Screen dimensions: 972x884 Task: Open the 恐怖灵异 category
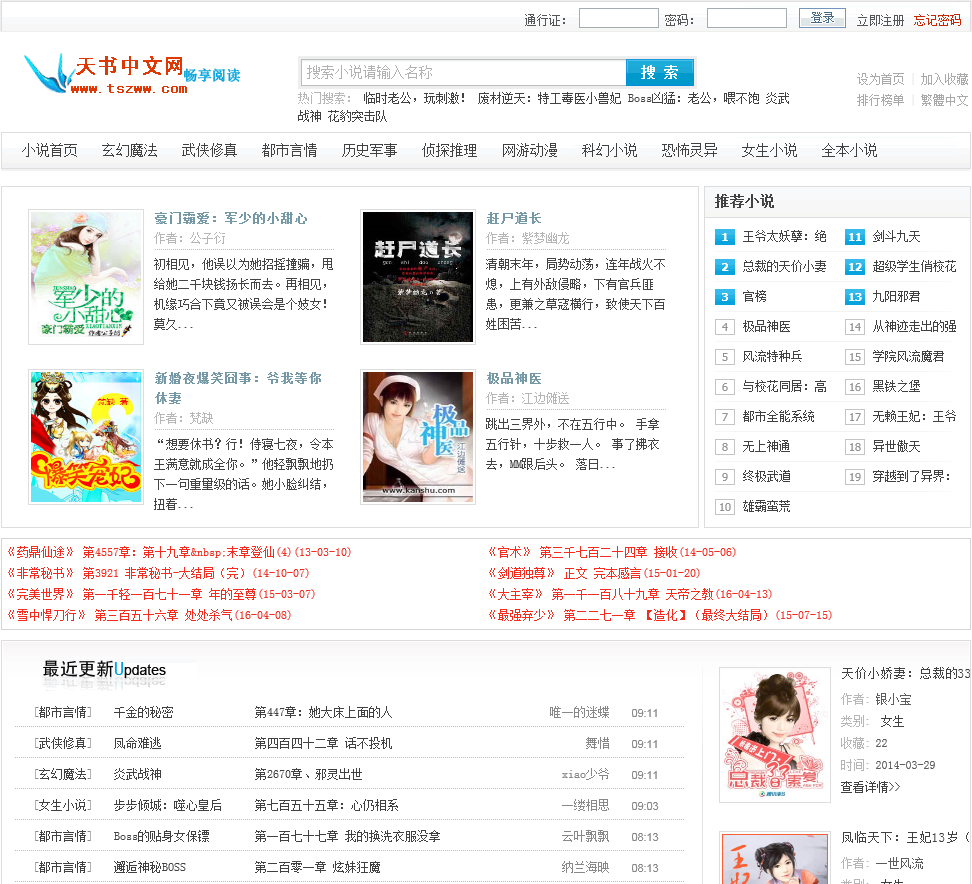pos(689,151)
